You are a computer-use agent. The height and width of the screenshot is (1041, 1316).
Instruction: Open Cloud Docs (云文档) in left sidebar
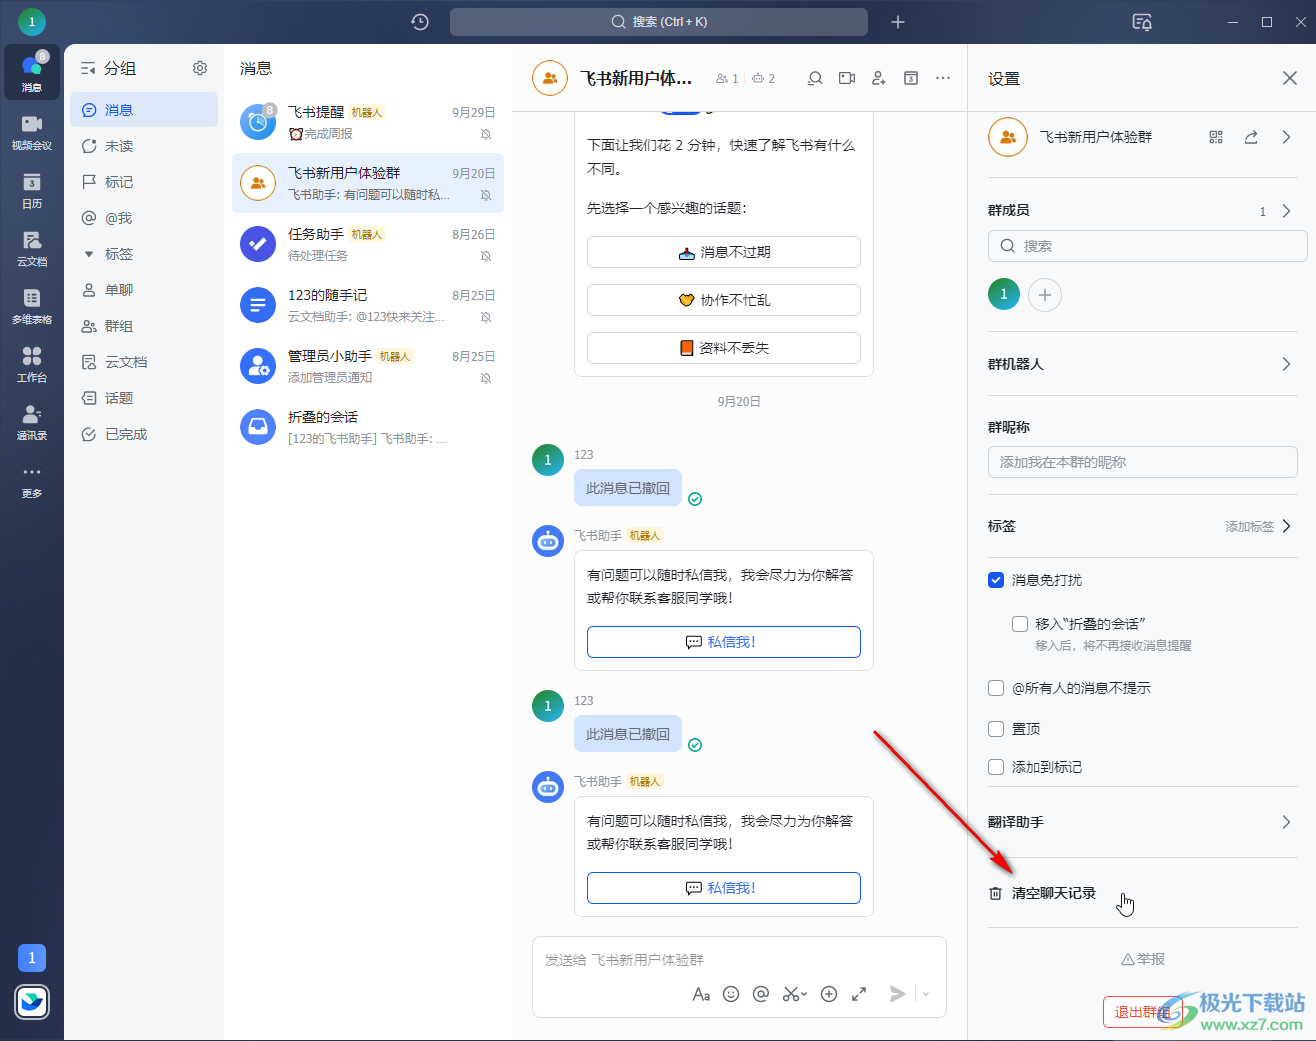point(32,247)
